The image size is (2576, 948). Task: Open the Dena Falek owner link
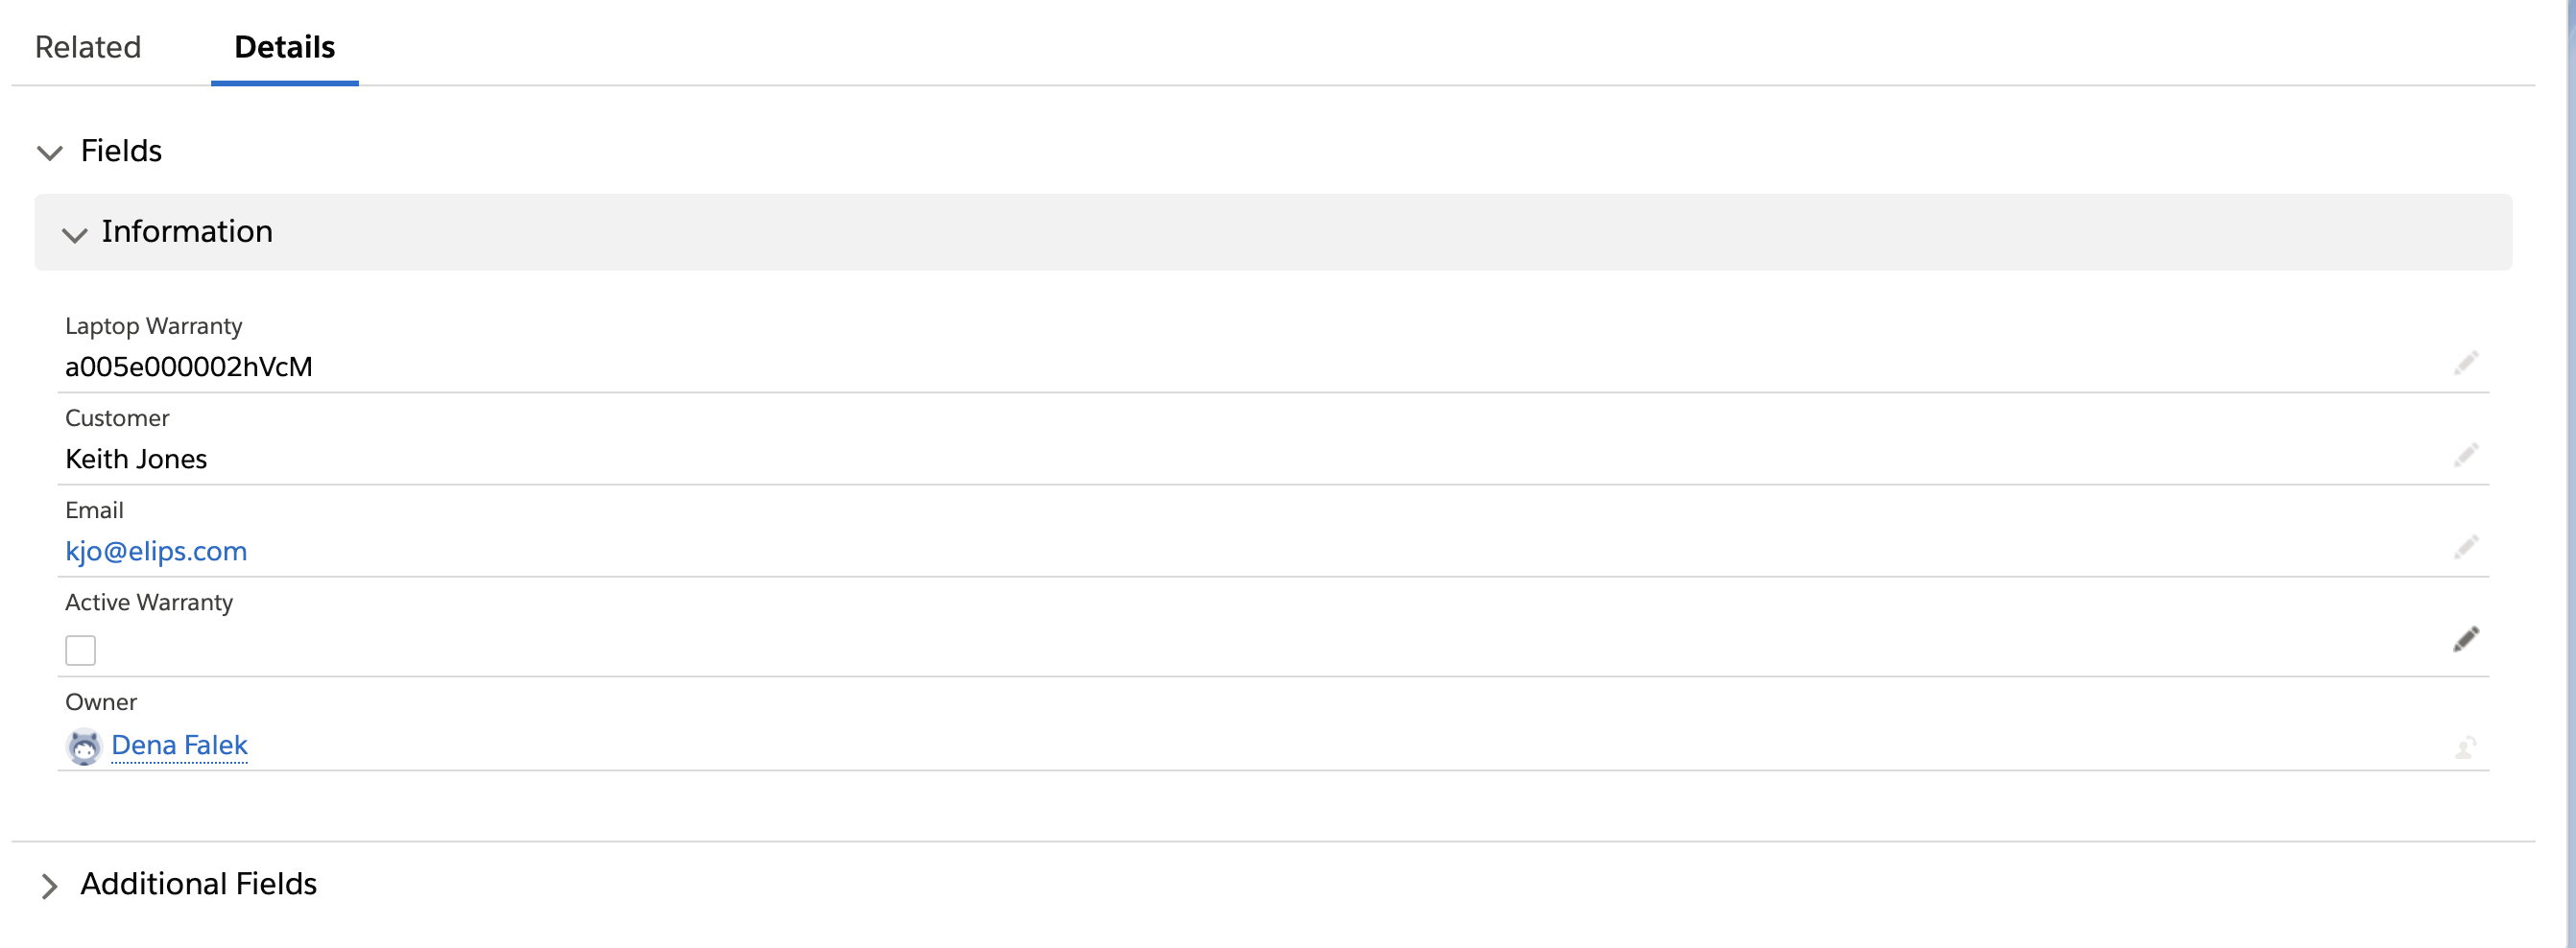[x=179, y=745]
